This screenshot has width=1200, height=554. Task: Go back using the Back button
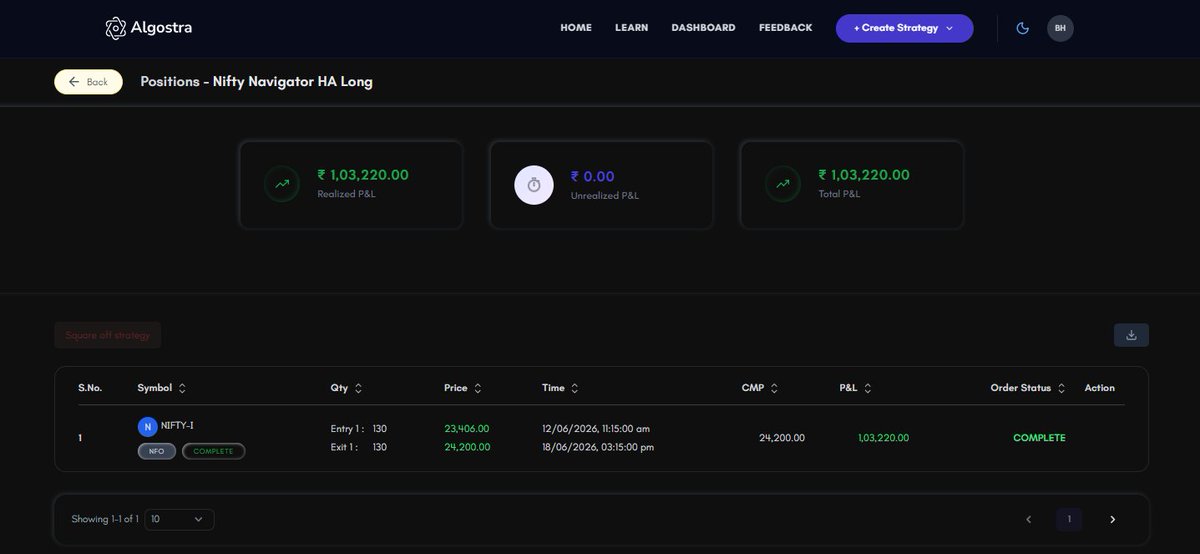pos(88,82)
